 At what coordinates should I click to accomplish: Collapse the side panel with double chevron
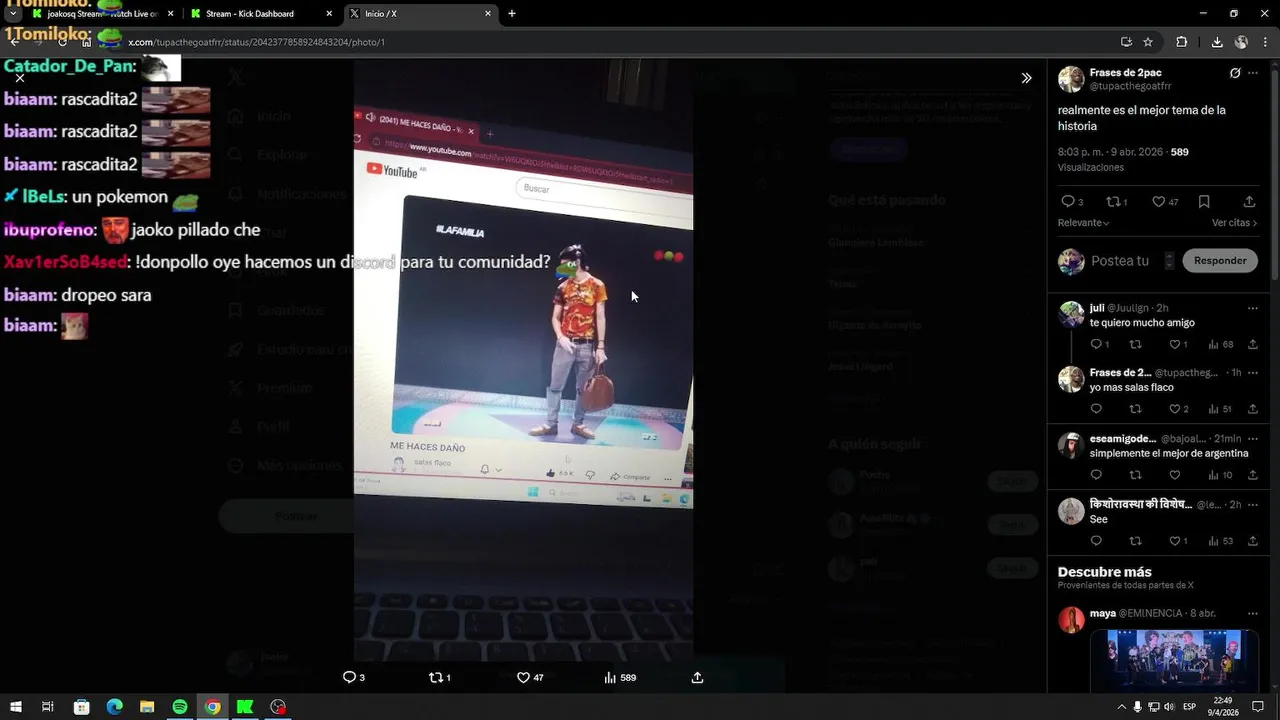[x=1026, y=78]
